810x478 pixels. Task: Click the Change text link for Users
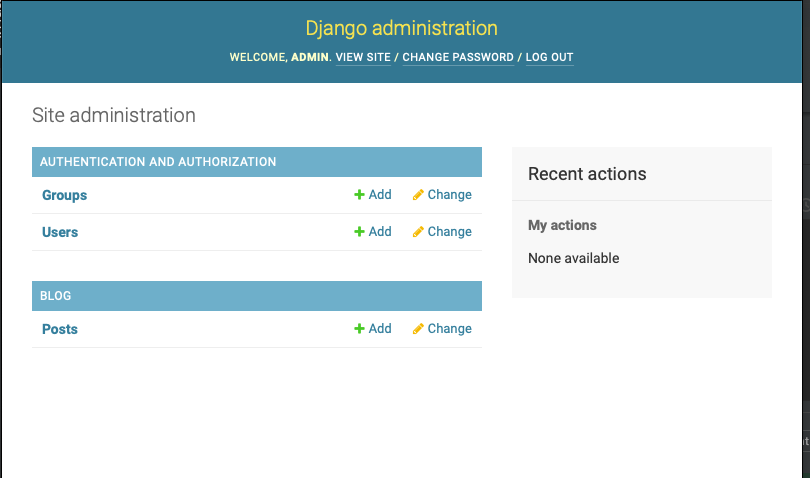449,232
